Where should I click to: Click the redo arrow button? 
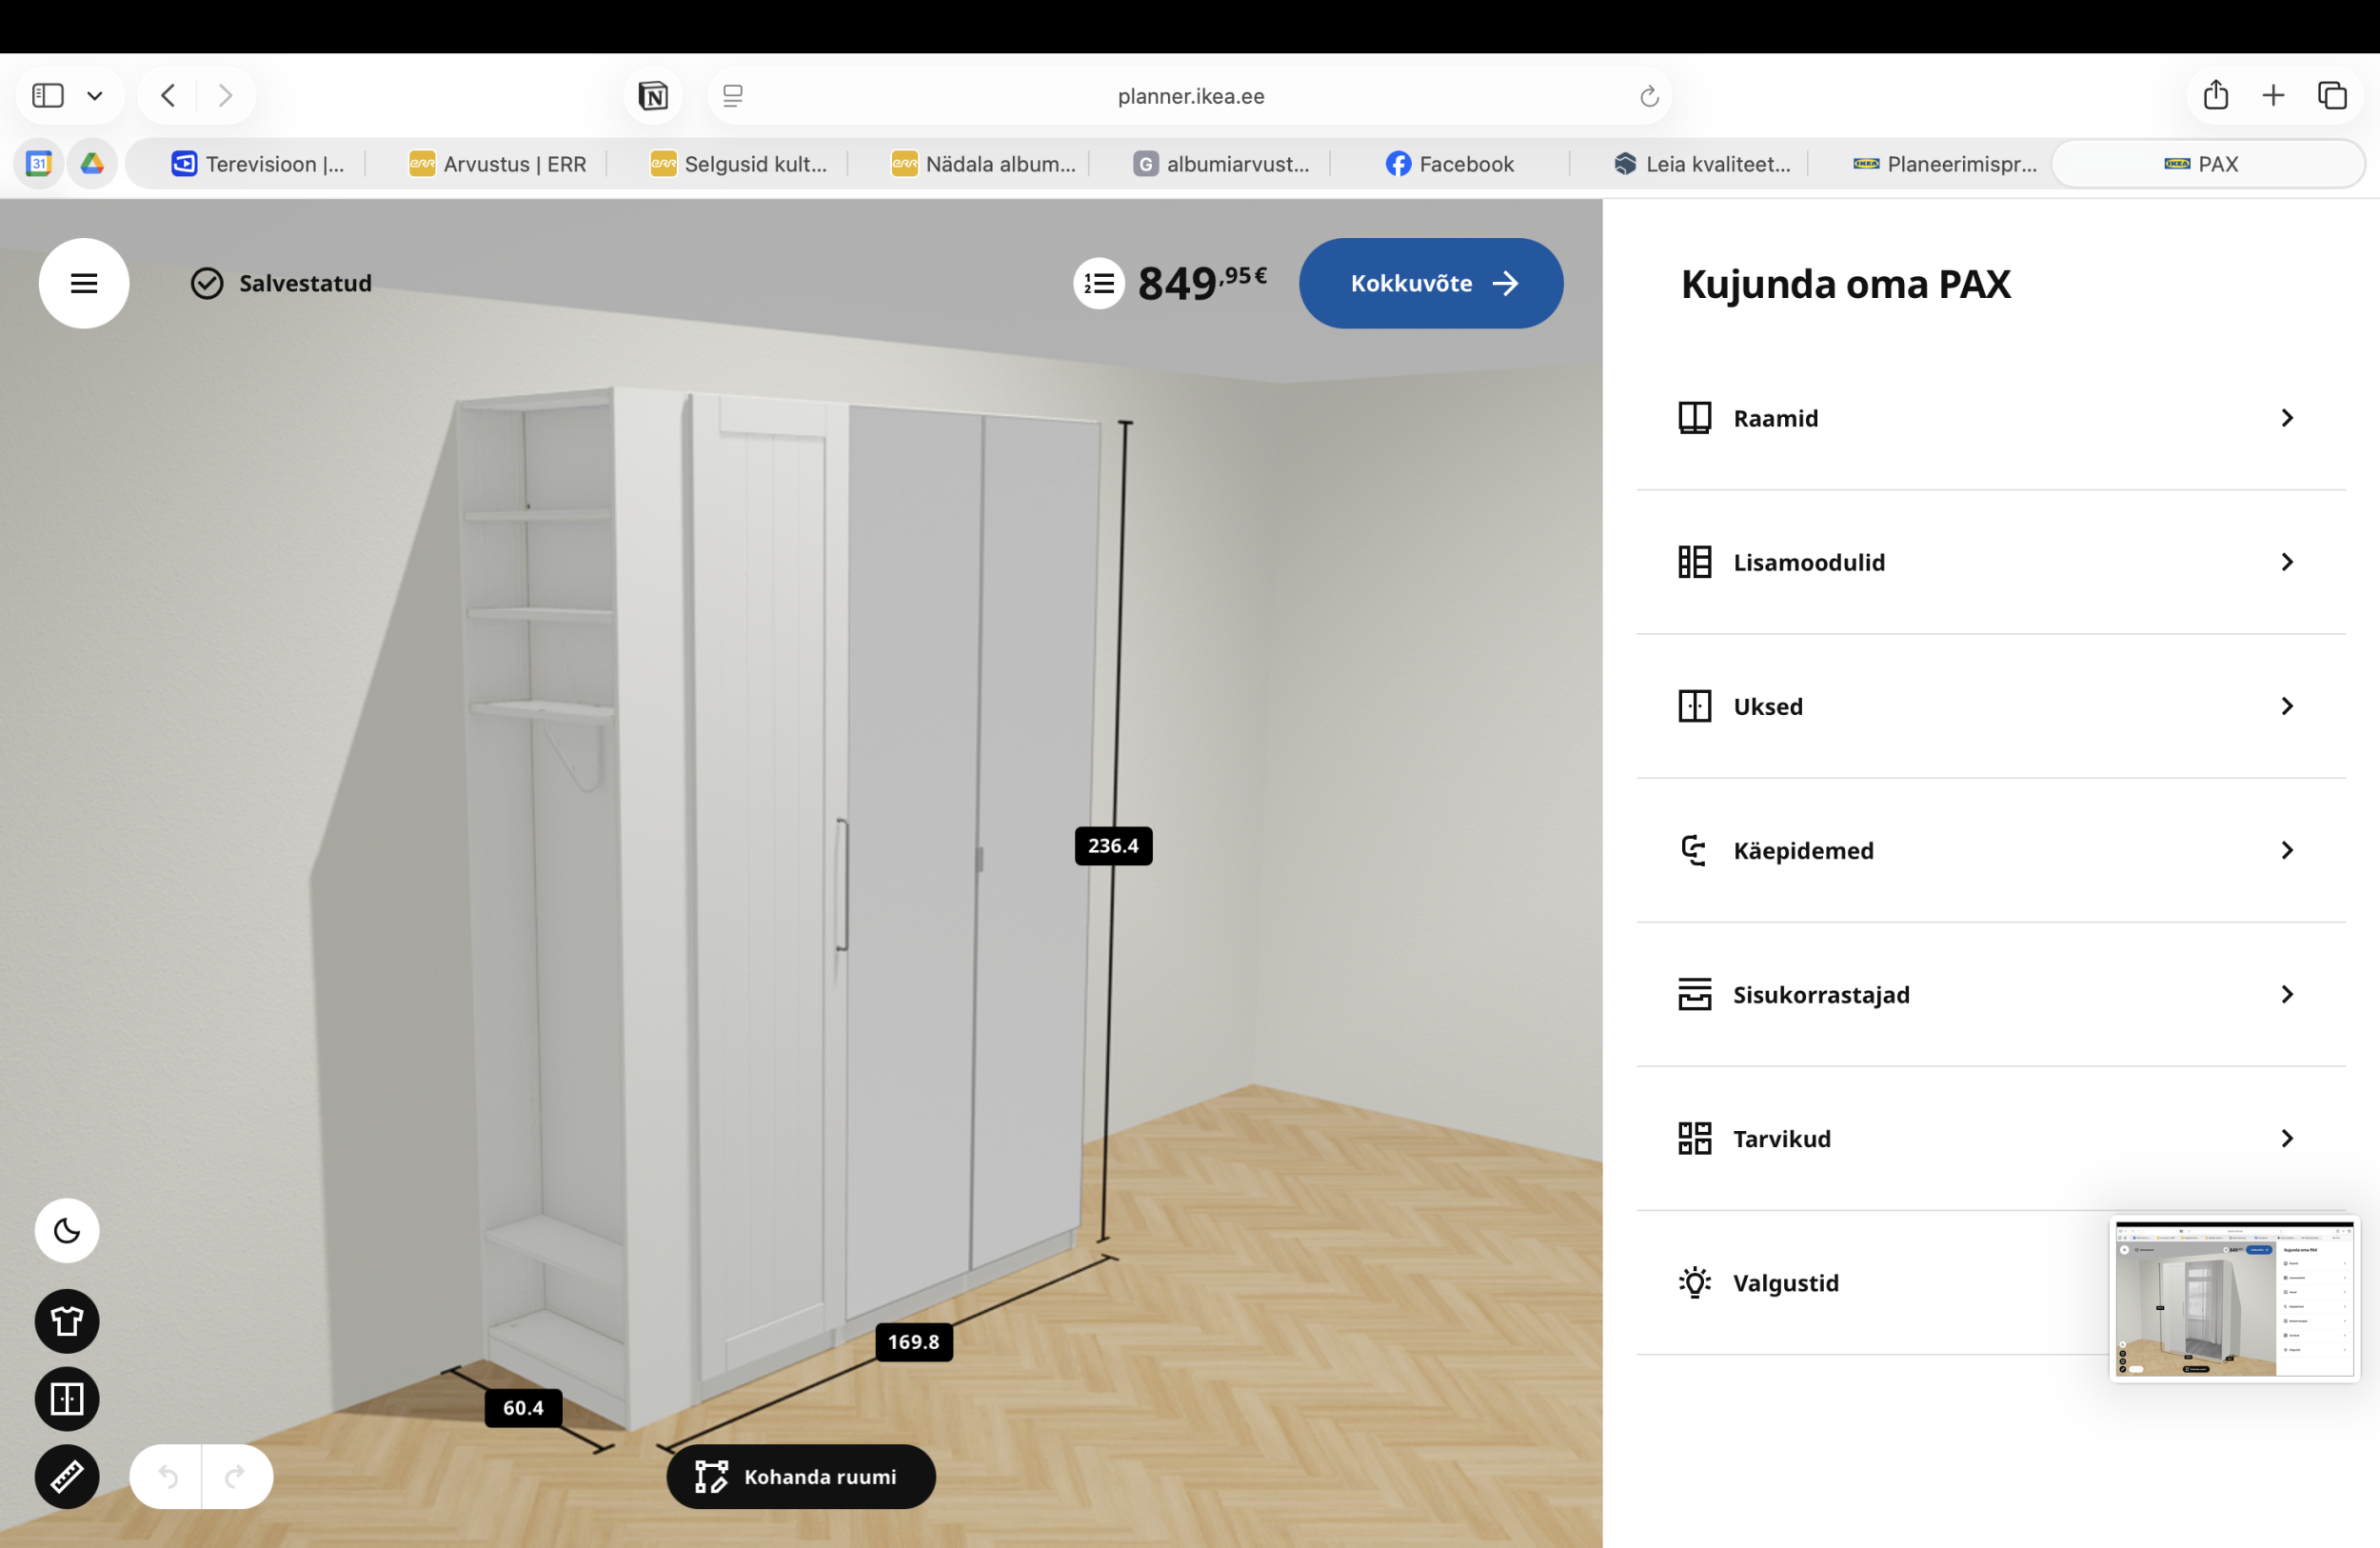236,1476
